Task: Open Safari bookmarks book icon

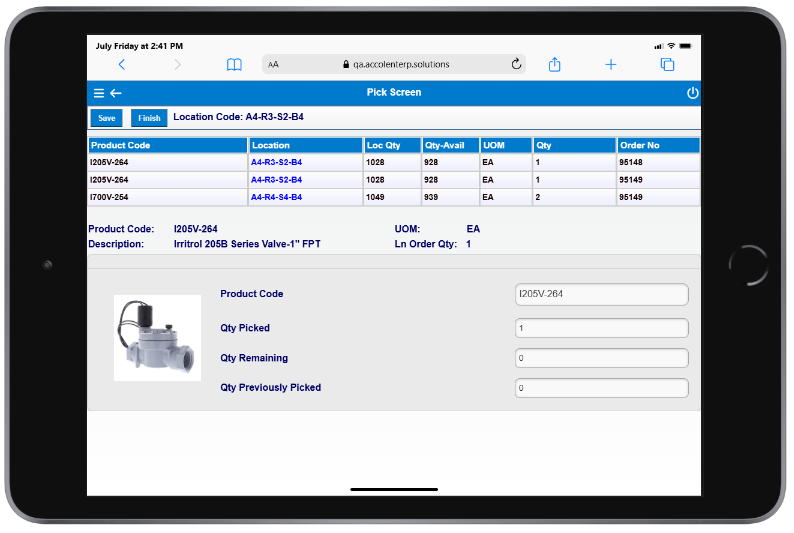Action: [x=234, y=64]
